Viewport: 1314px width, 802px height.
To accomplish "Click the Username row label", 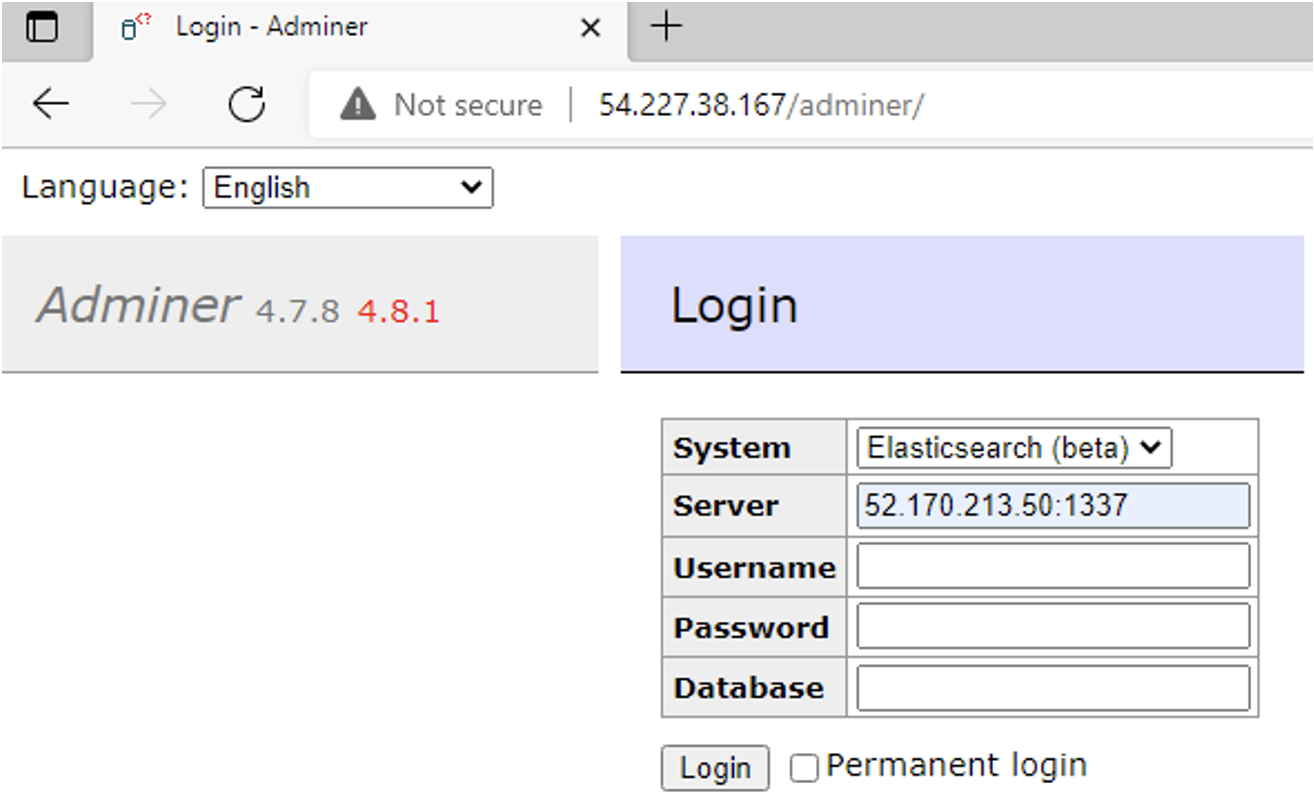I will 754,568.
